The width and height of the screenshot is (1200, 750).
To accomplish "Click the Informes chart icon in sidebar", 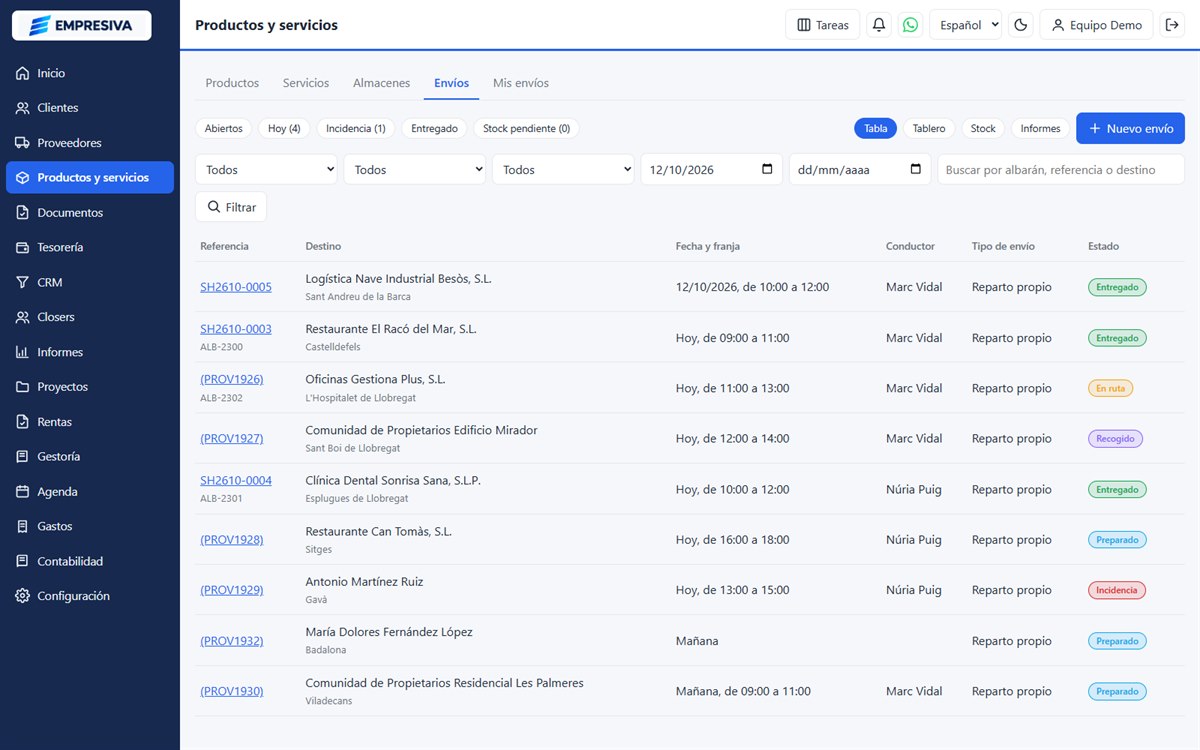I will (23, 352).
